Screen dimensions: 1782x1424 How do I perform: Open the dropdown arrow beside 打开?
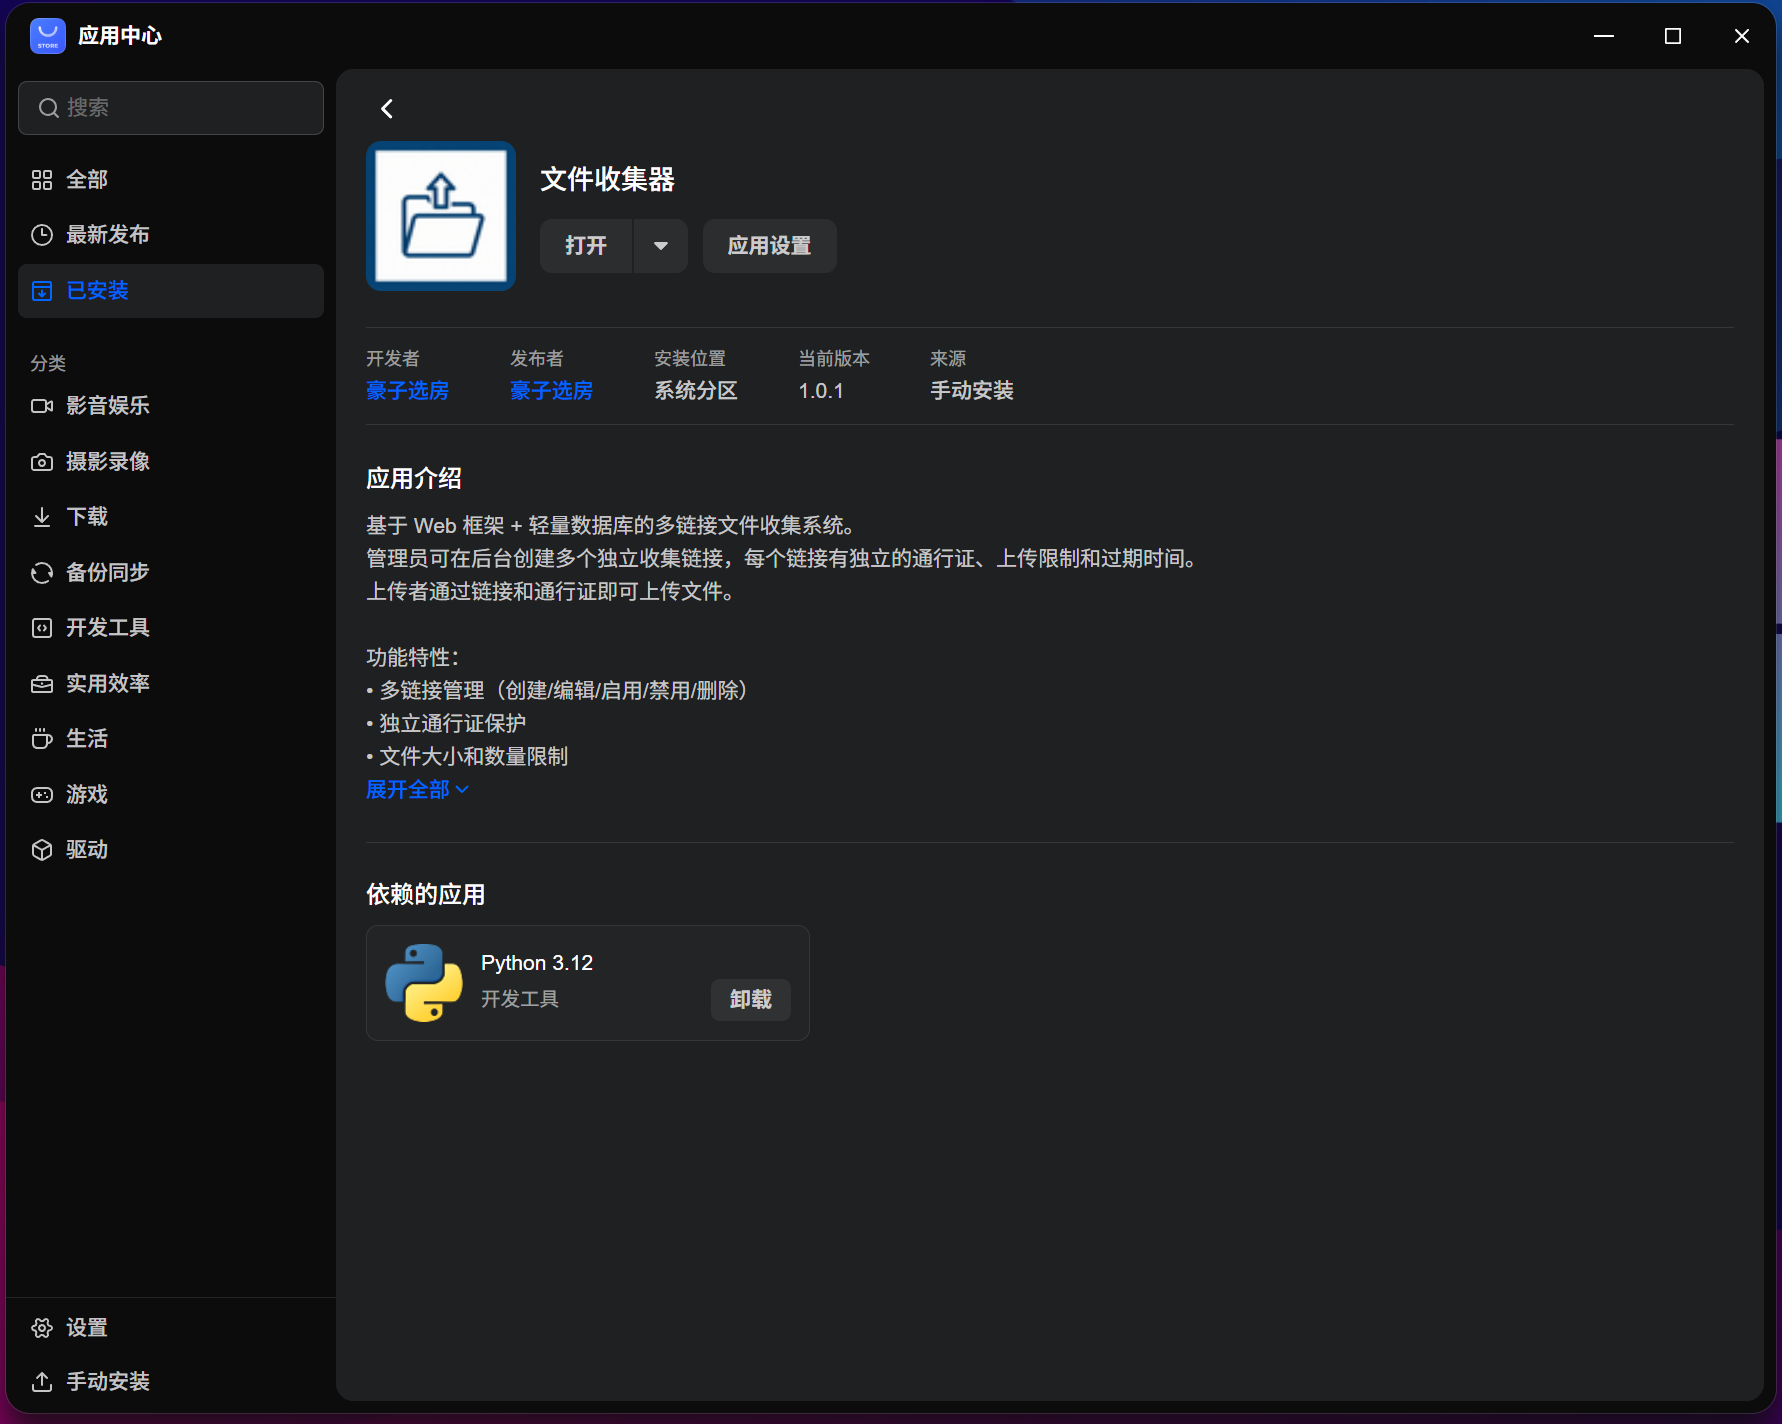pyautogui.click(x=661, y=246)
